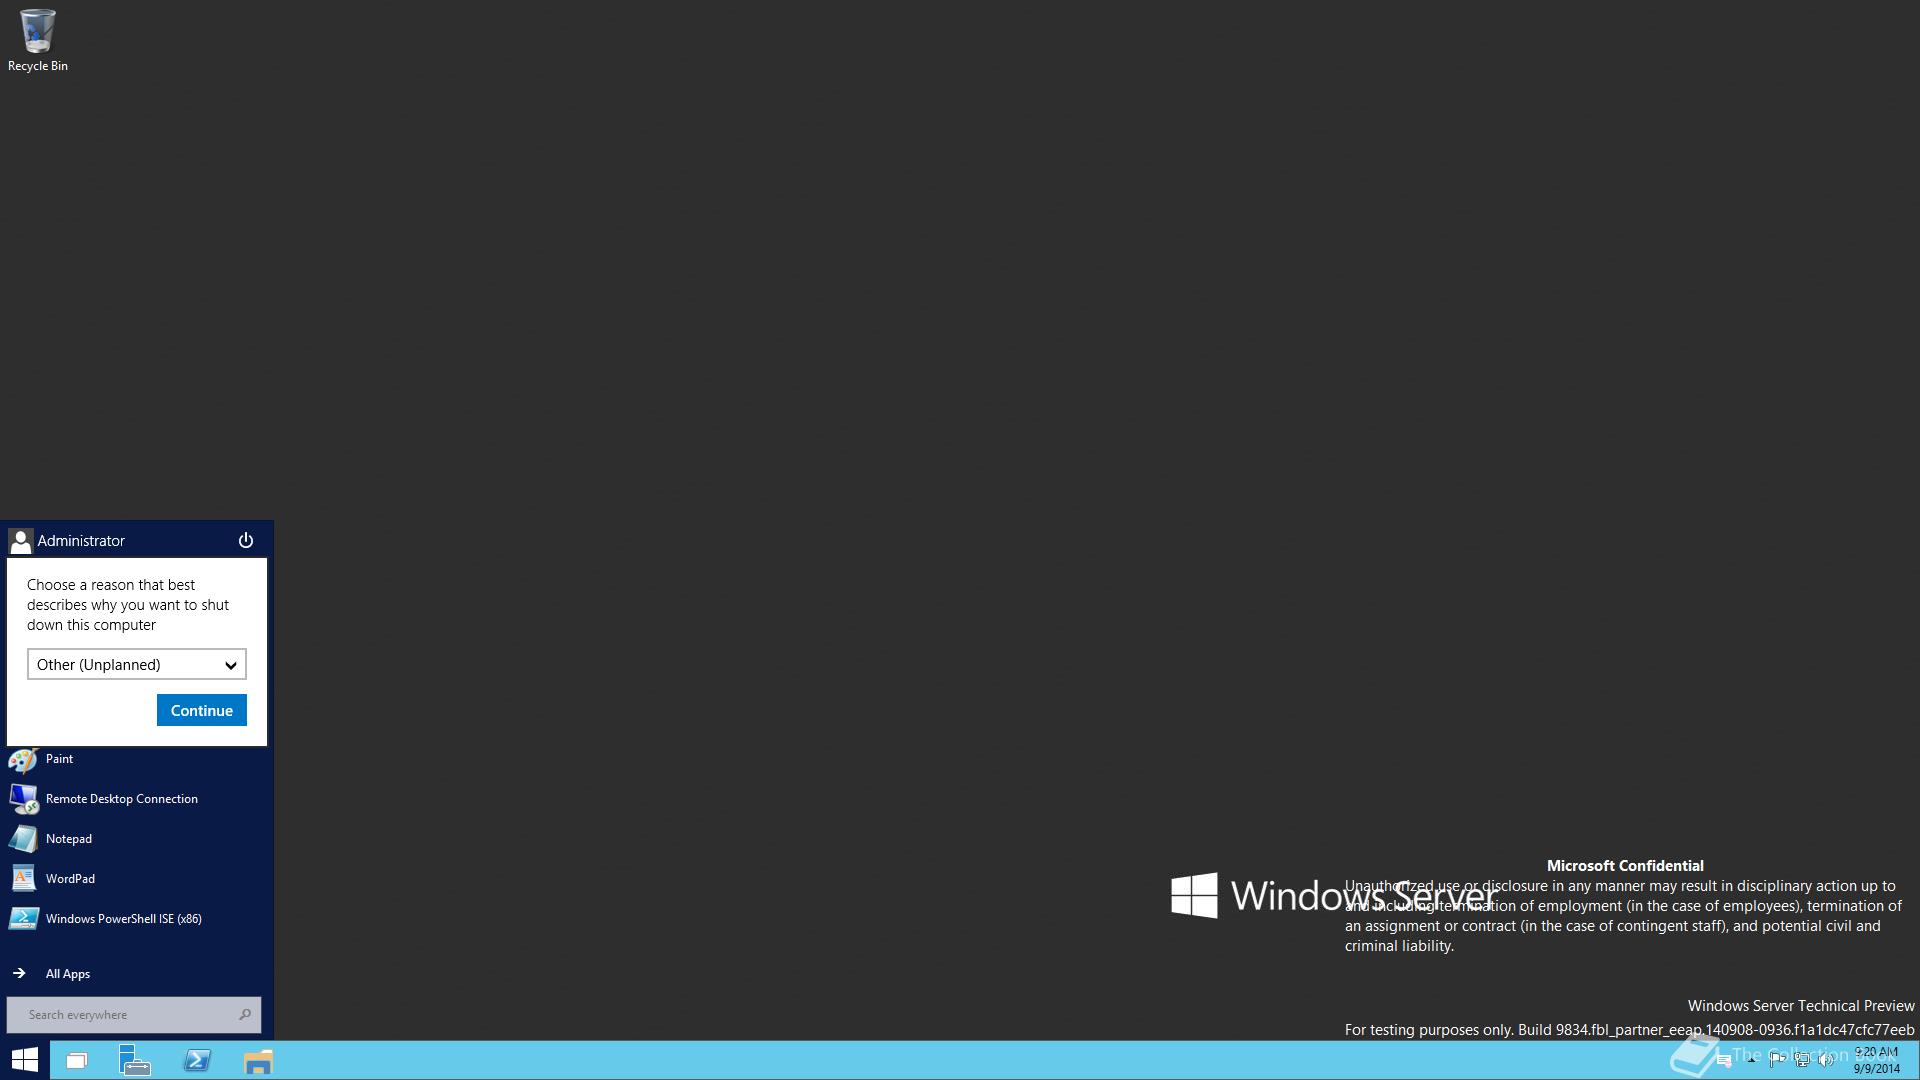Click the All Apps label
This screenshot has height=1080, width=1920.
(x=68, y=973)
